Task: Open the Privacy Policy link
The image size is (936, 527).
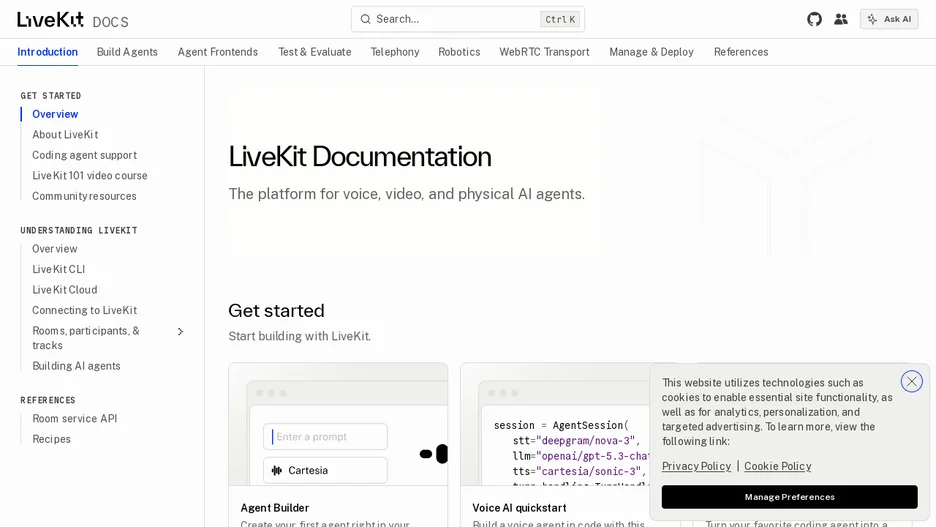Action: (x=696, y=466)
